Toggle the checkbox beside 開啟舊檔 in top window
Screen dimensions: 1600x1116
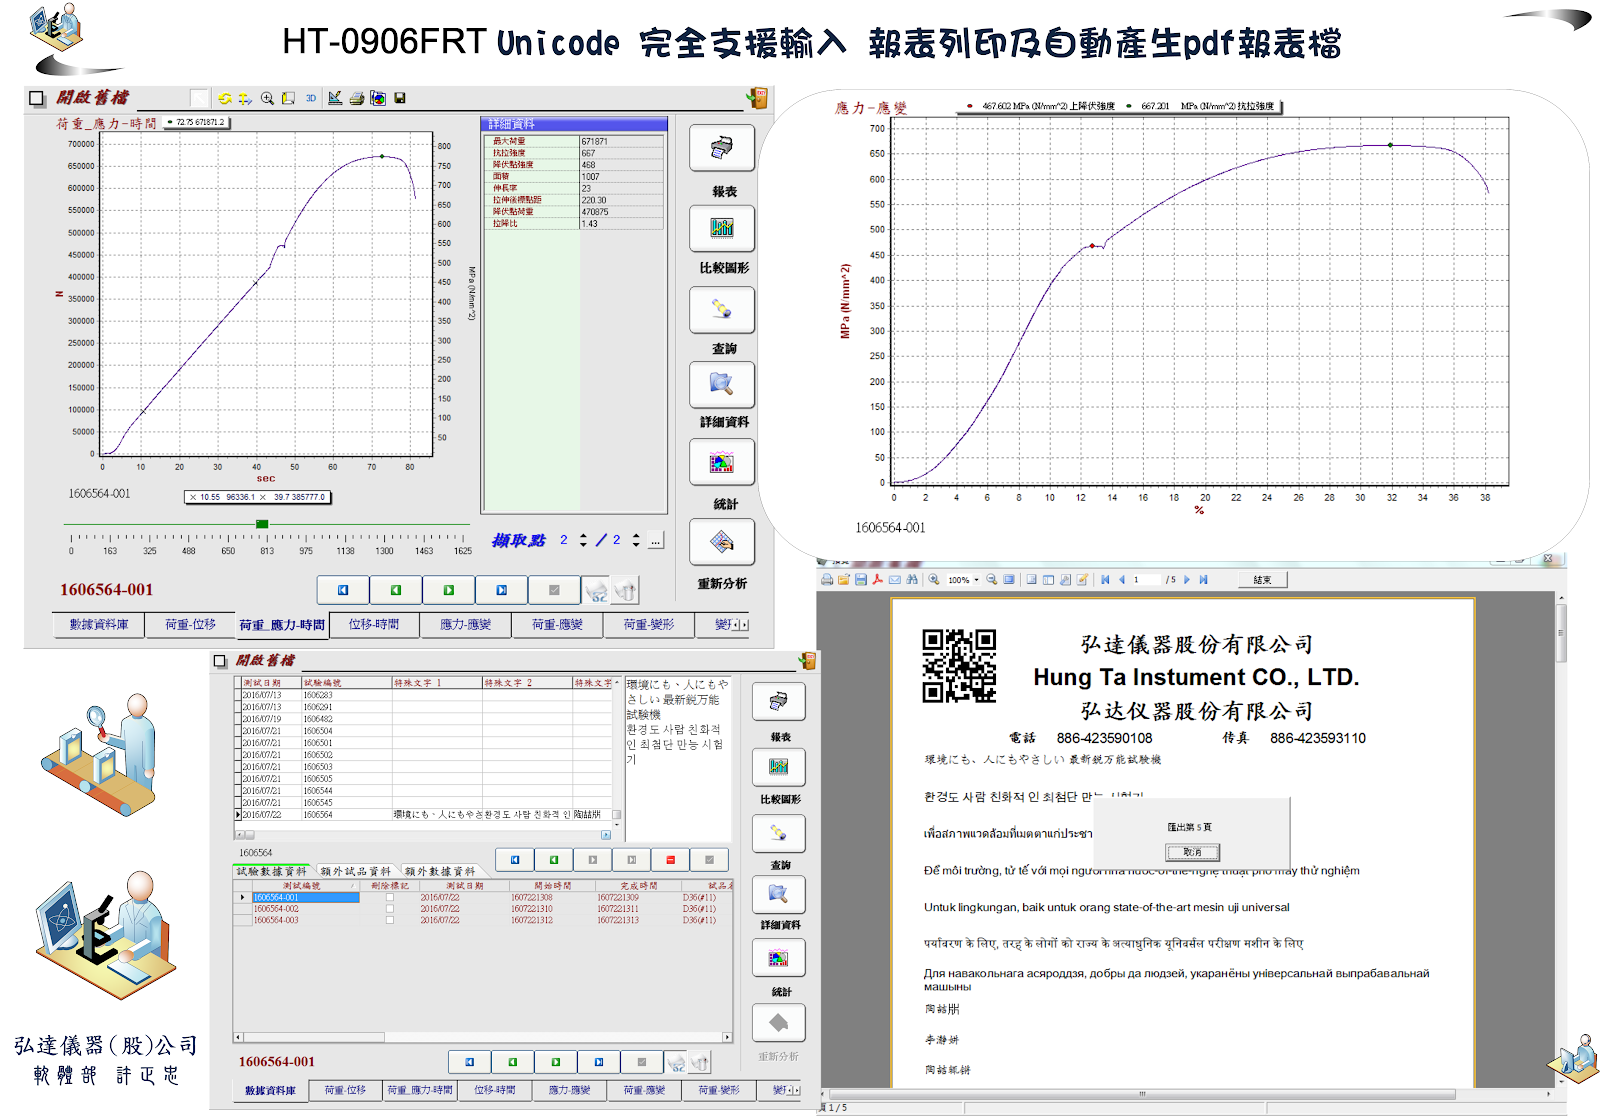coord(37,98)
